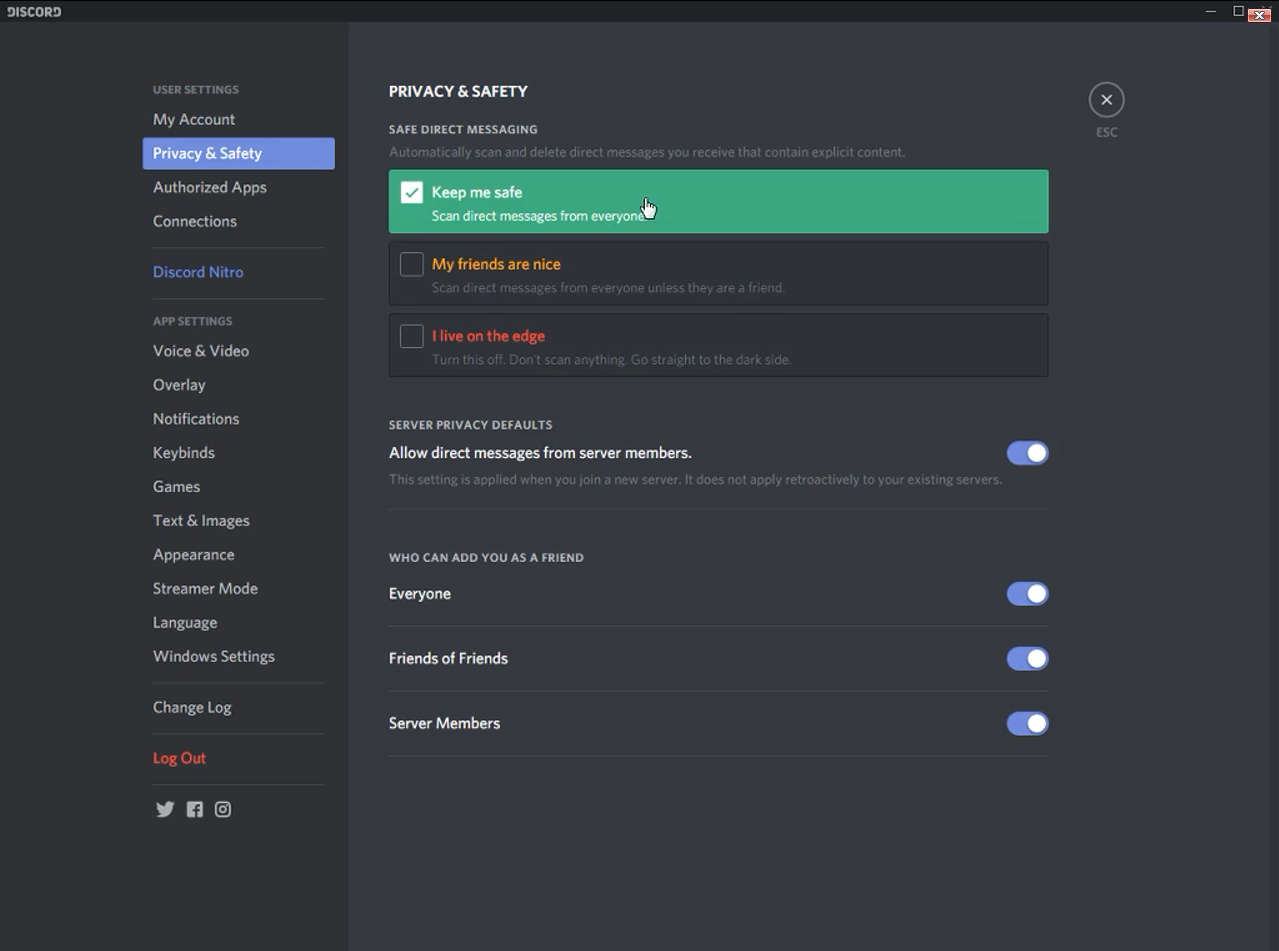Viewport: 1279px width, 951px height.
Task: Check the 'My friends are nice' checkbox
Action: (x=412, y=264)
